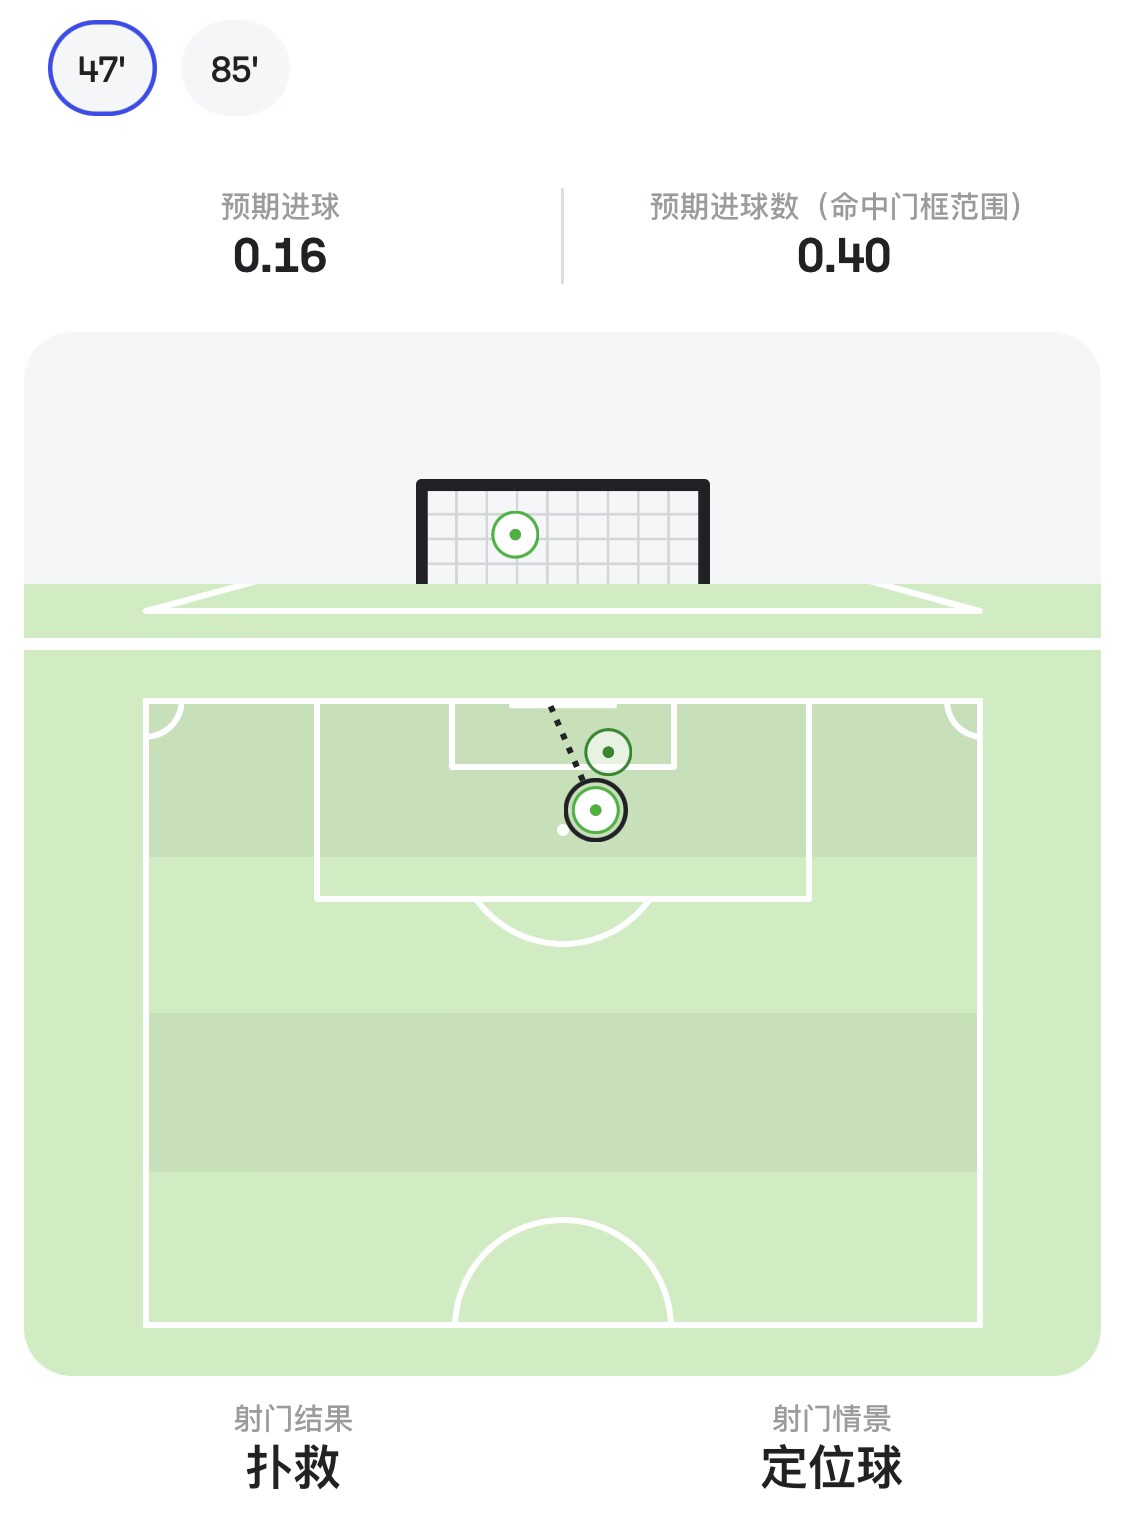Click the 预期进球 label

[x=280, y=207]
